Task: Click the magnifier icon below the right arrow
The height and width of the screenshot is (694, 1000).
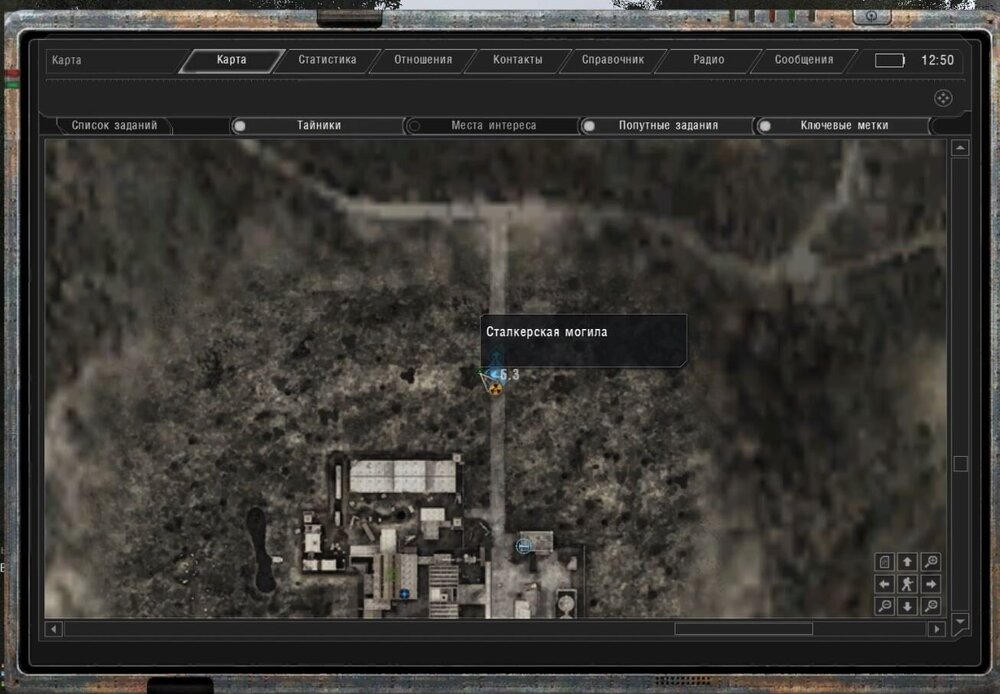Action: pyautogui.click(x=930, y=606)
